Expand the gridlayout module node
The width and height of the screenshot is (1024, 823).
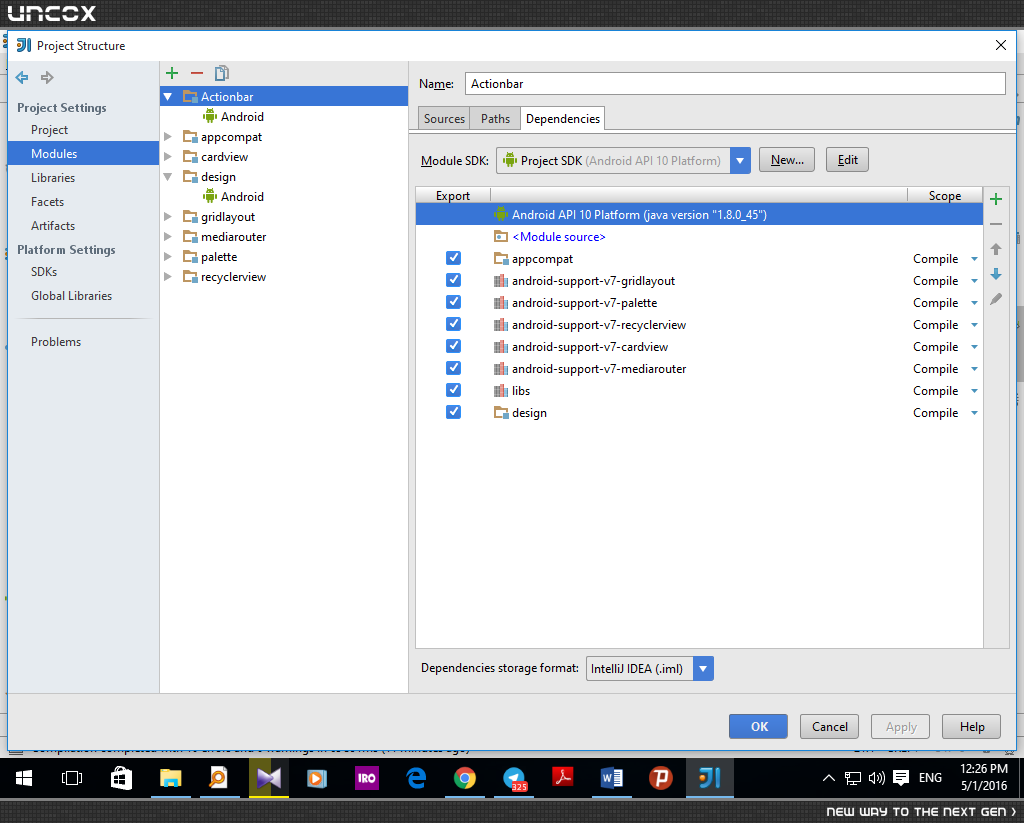(x=168, y=217)
